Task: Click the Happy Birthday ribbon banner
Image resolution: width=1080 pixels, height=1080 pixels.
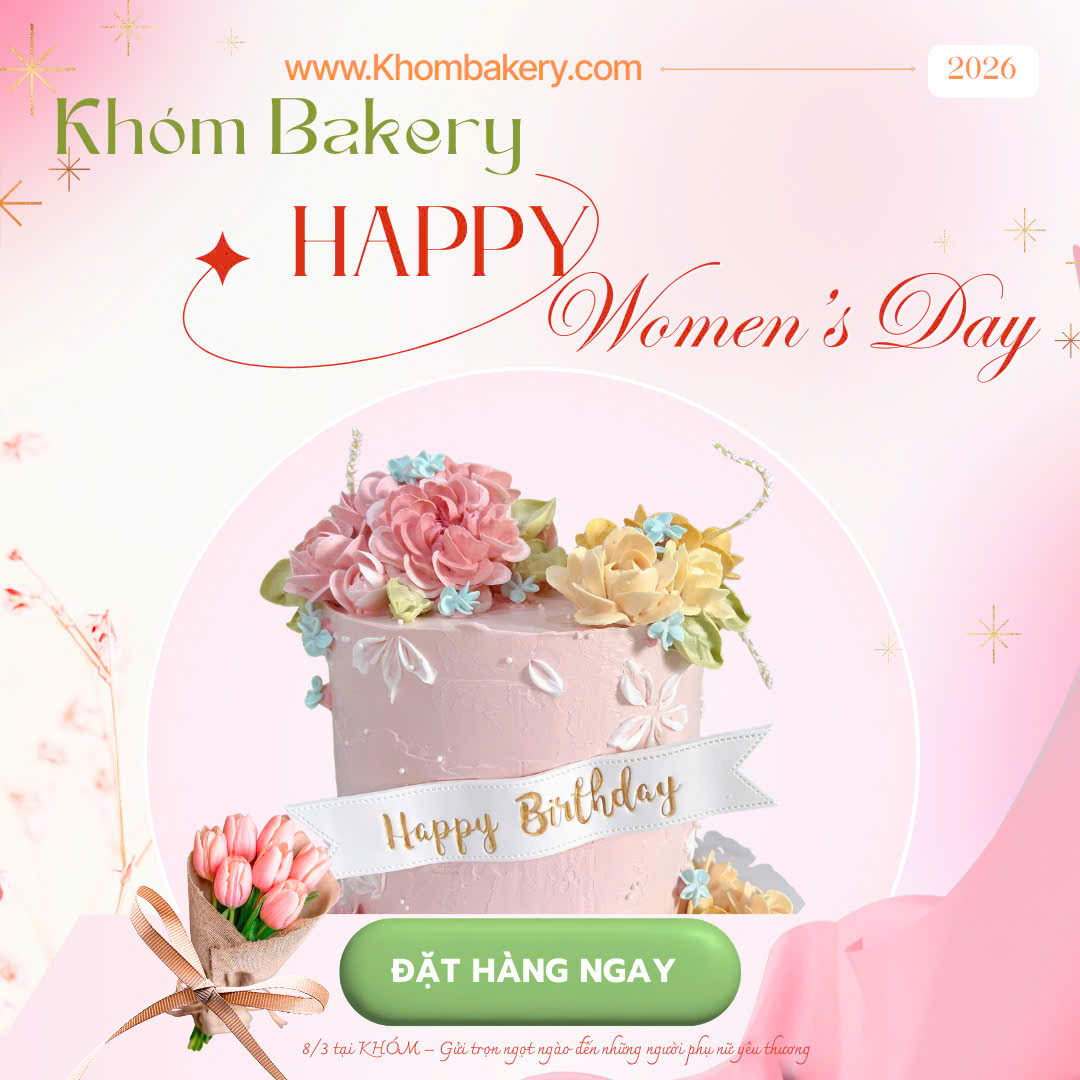Action: 530,803
